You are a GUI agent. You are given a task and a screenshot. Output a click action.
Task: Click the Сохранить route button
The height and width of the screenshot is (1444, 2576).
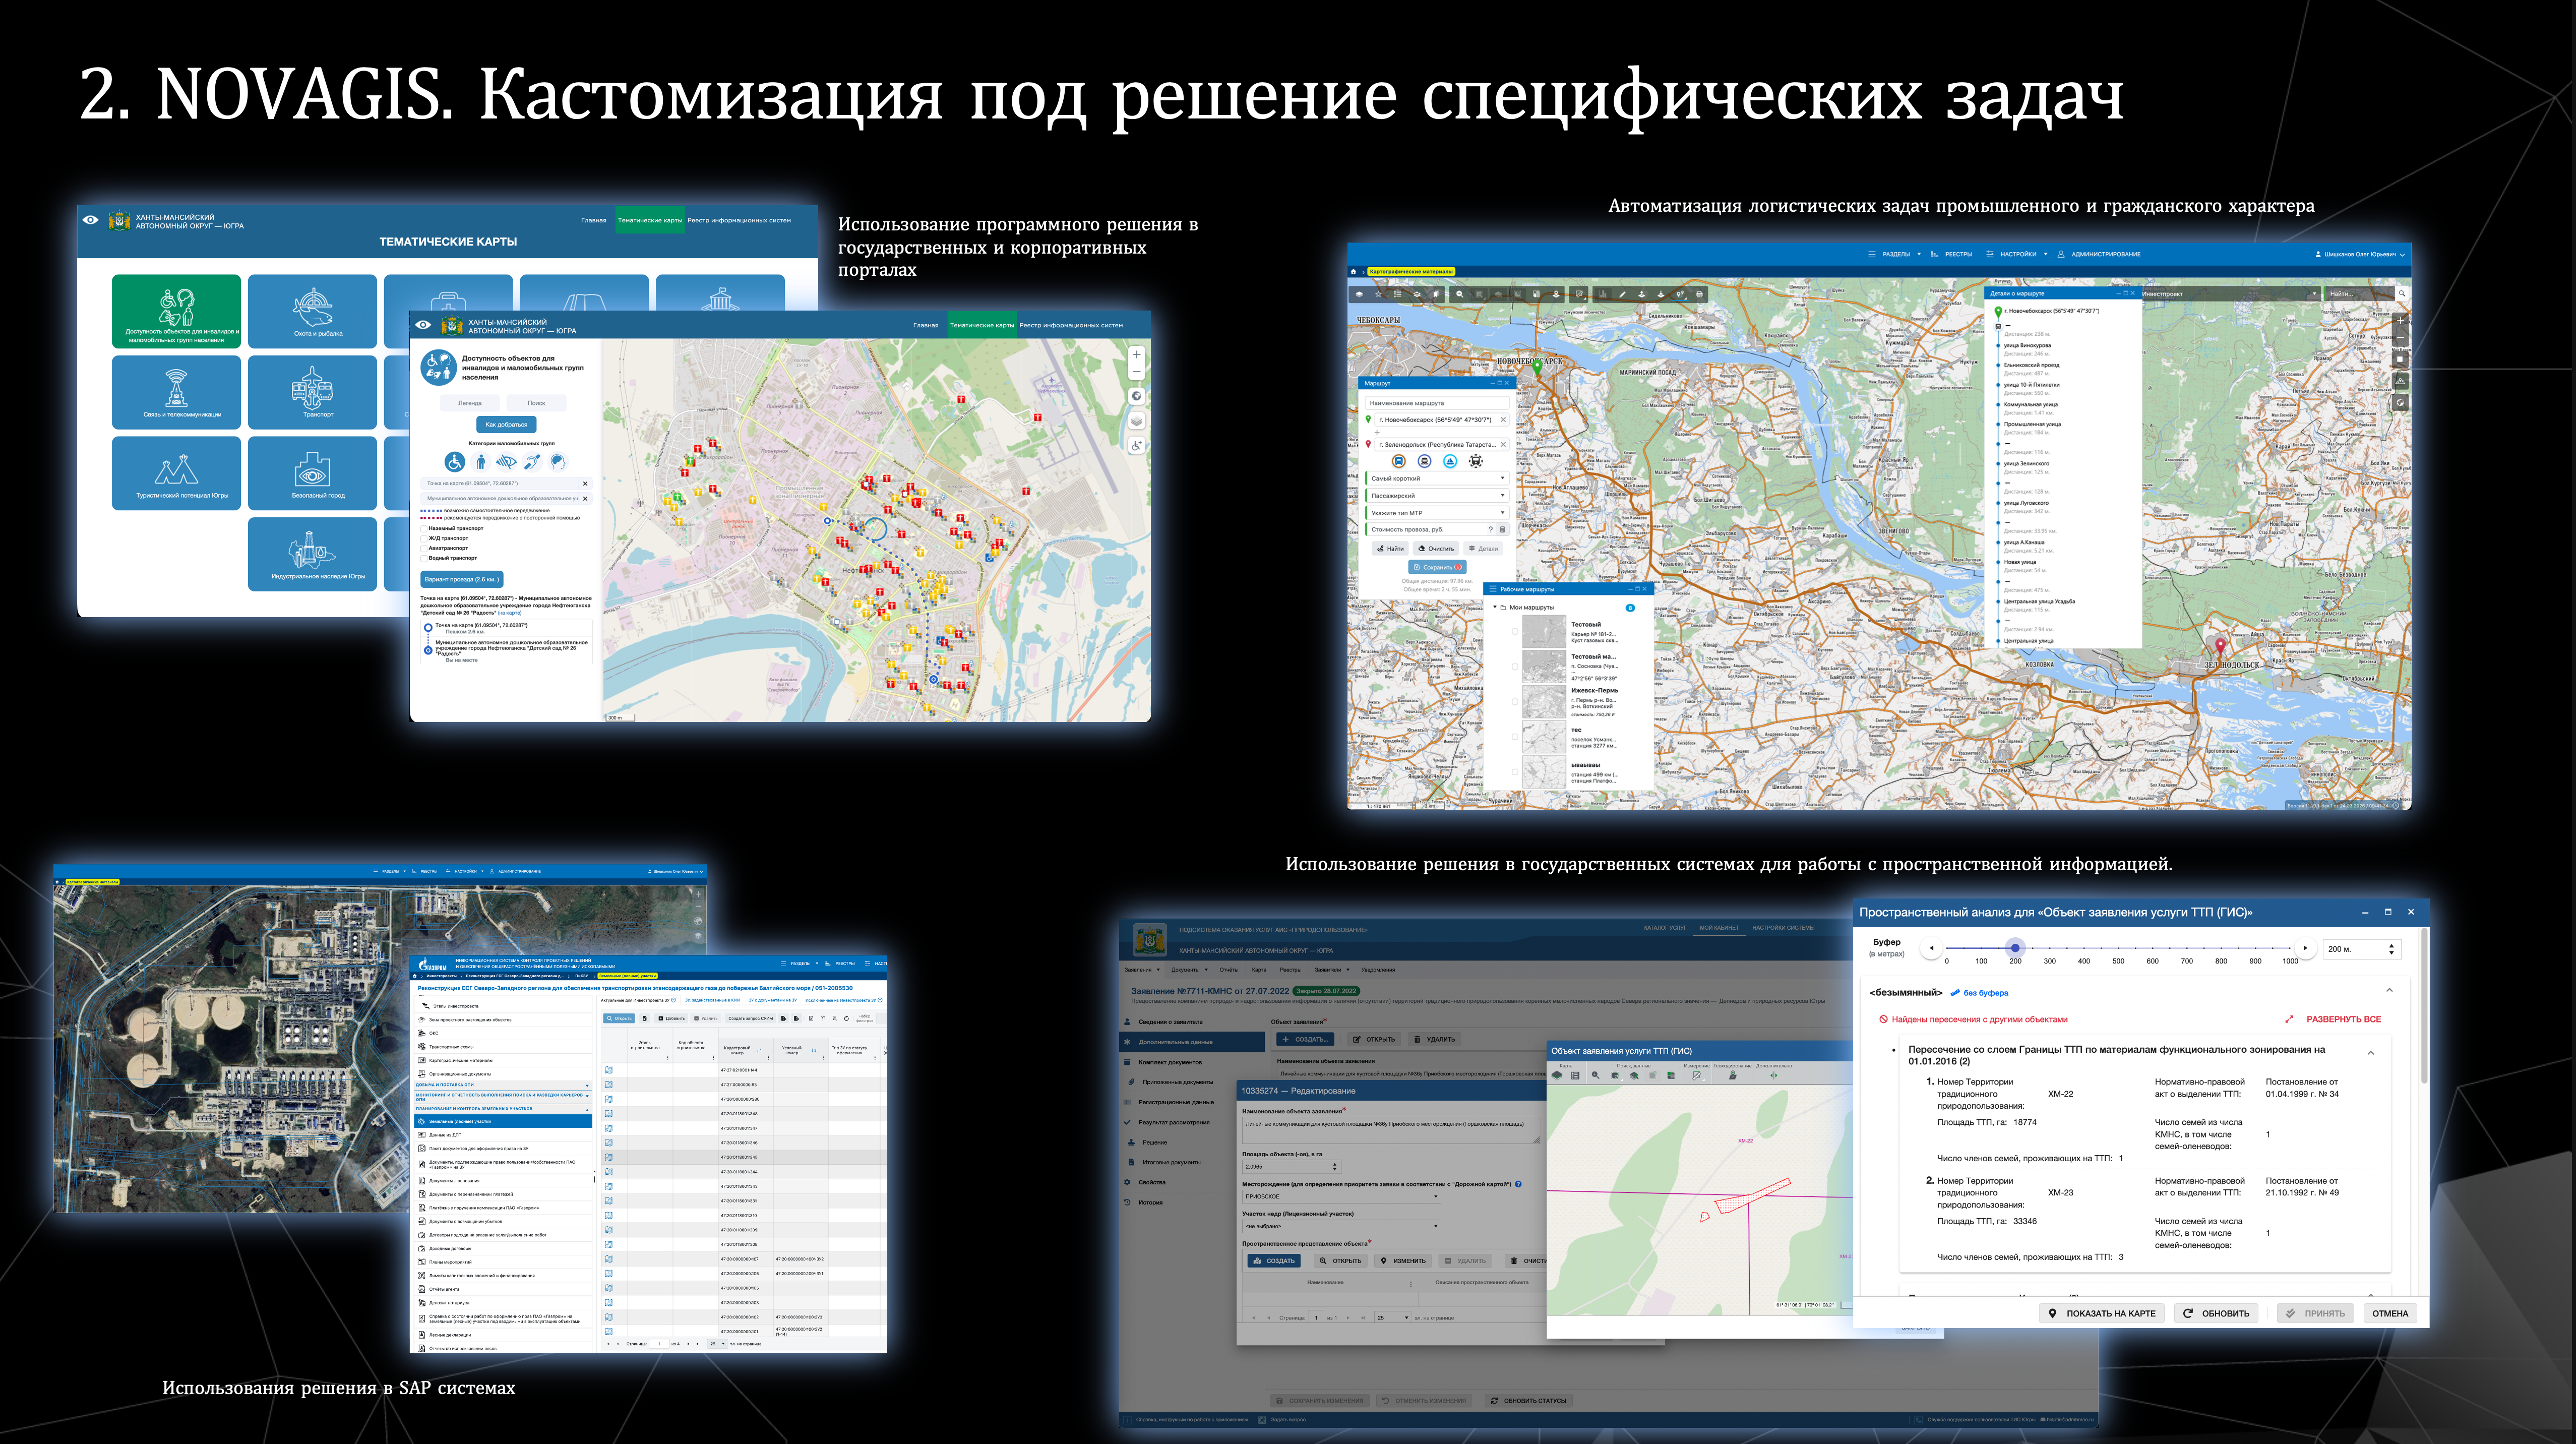[1437, 567]
